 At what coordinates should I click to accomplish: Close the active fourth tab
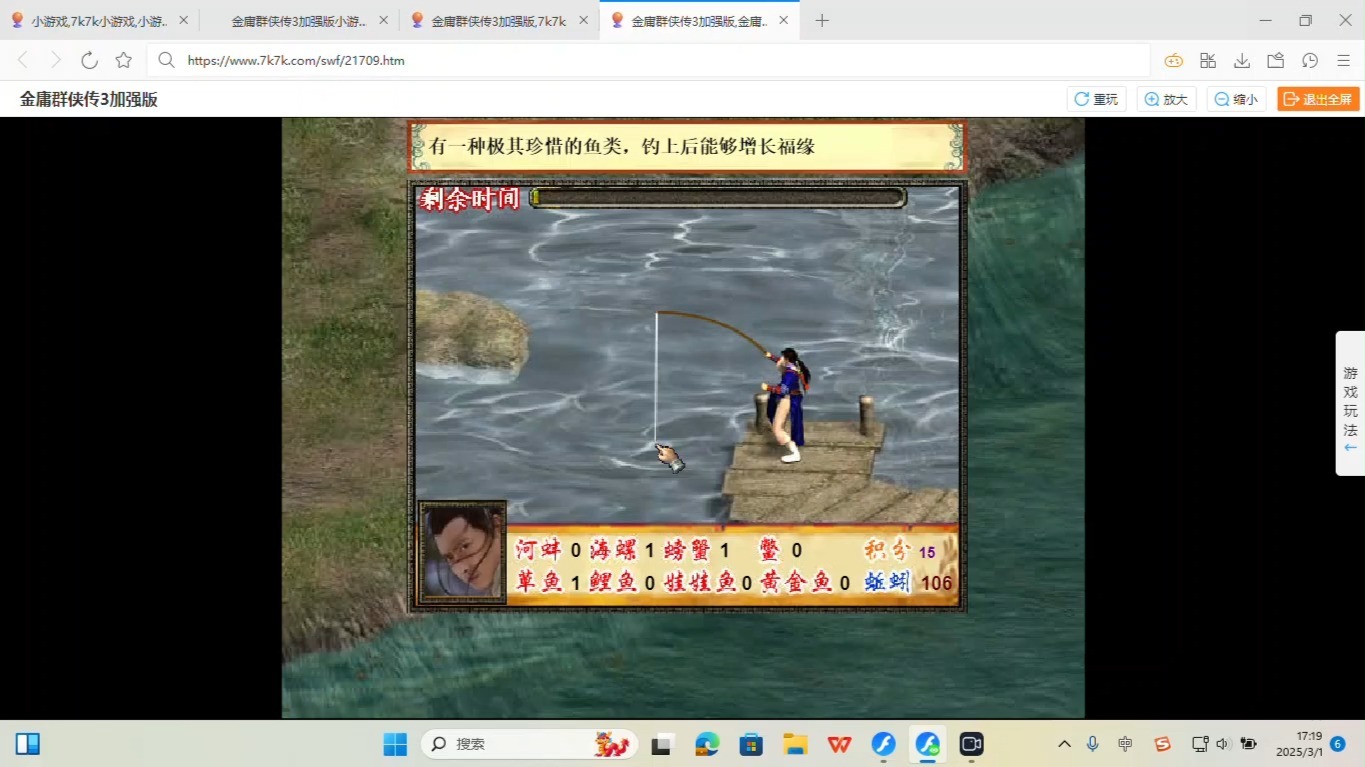click(x=783, y=20)
